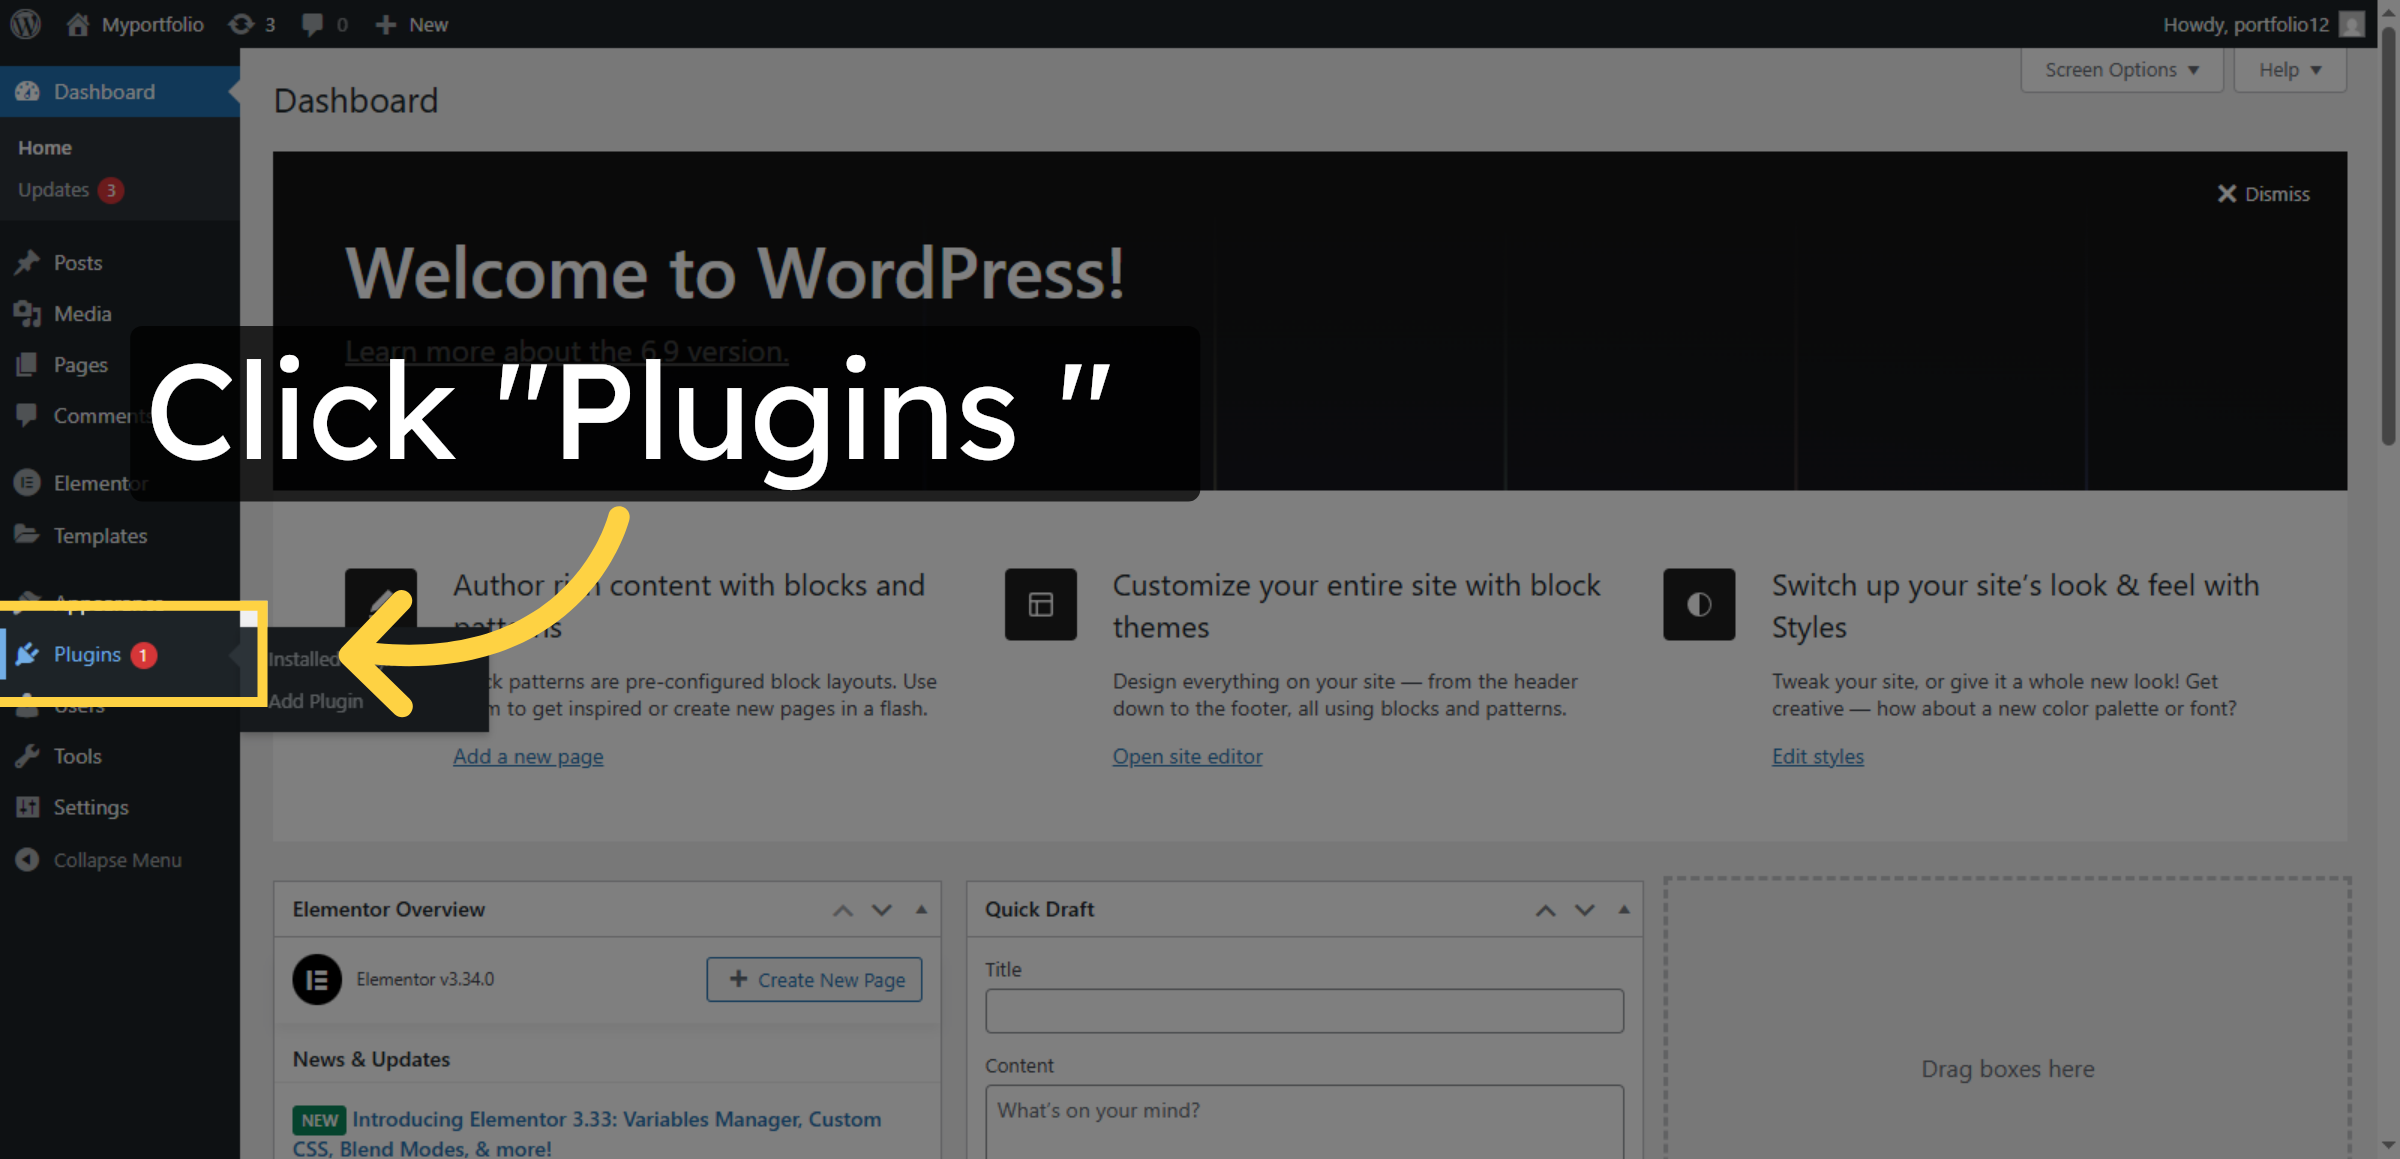Click the Quick Draft title field

tap(1303, 1010)
